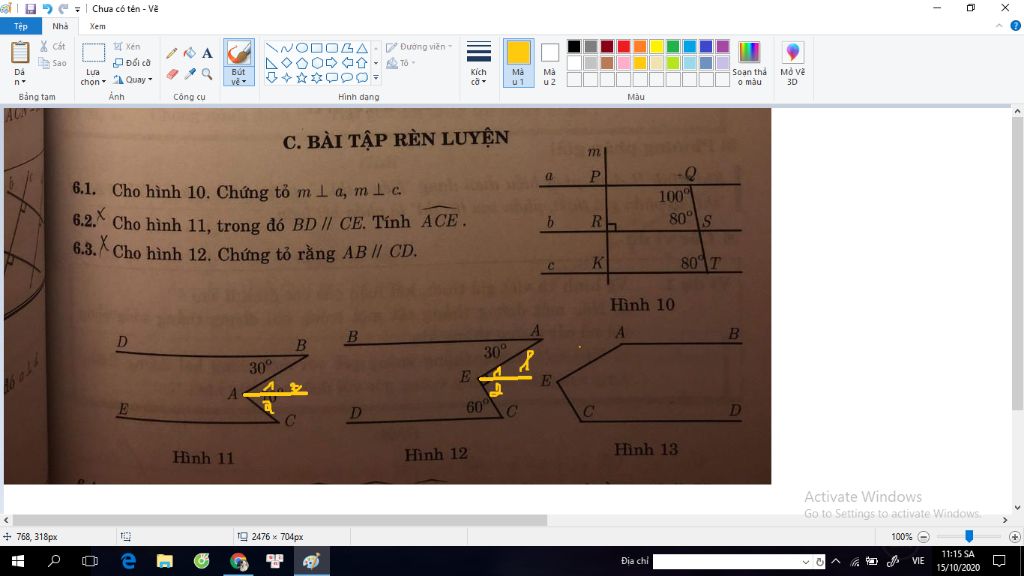Click the horizontal scrollbar thumb

279,520
